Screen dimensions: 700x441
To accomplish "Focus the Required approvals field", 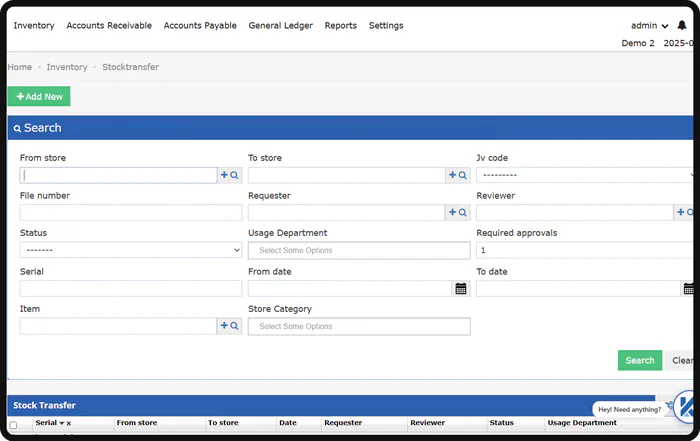I will pyautogui.click(x=585, y=250).
